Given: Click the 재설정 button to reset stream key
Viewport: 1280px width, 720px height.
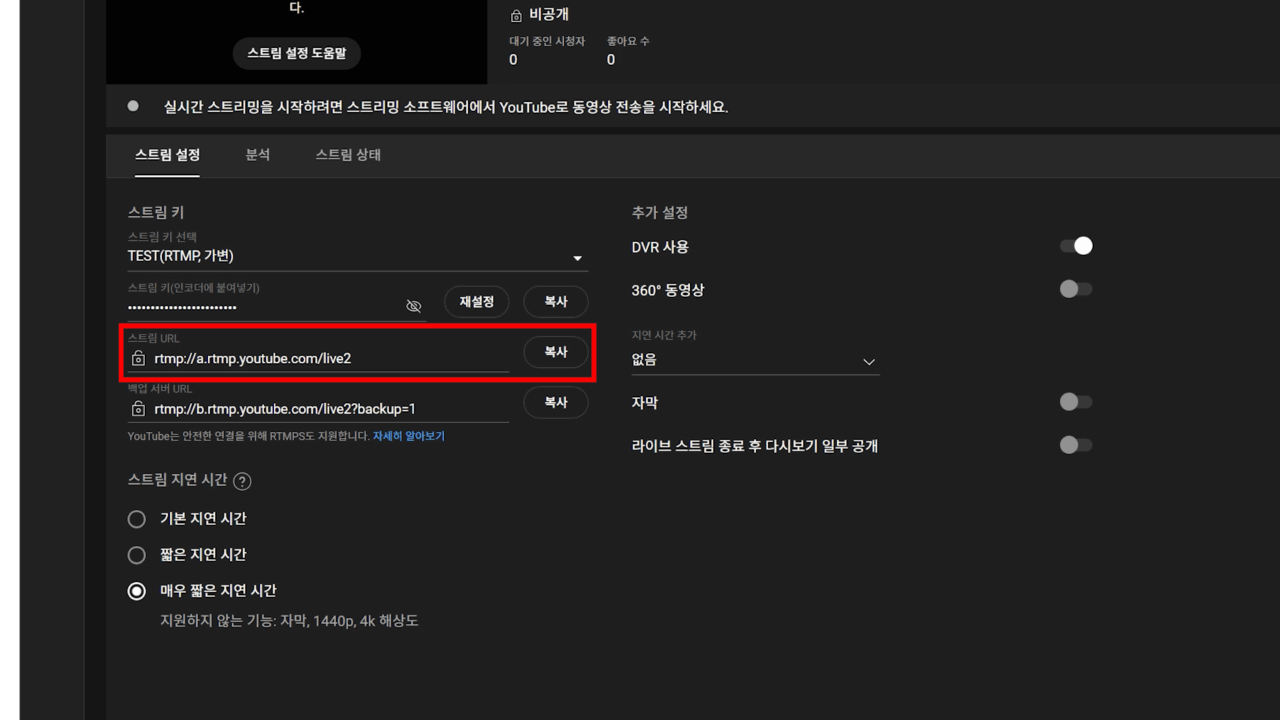Looking at the screenshot, I should [x=476, y=301].
